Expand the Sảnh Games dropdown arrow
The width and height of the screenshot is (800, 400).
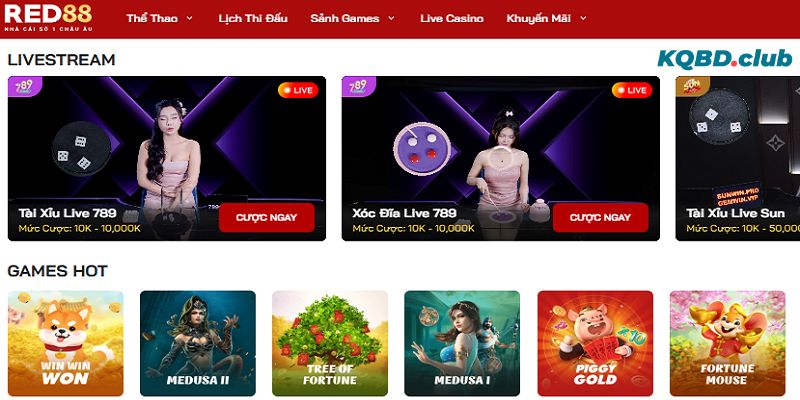391,18
